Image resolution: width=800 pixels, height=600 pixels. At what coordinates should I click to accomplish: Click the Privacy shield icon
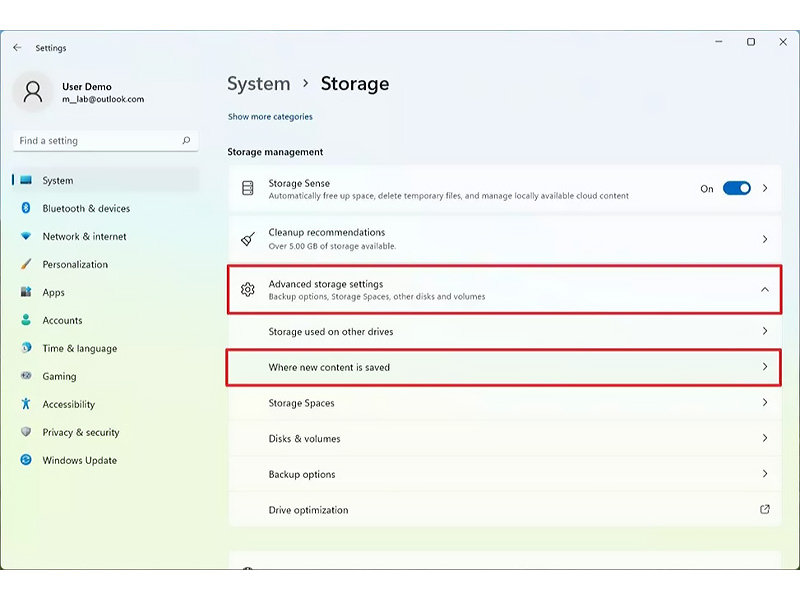26,432
